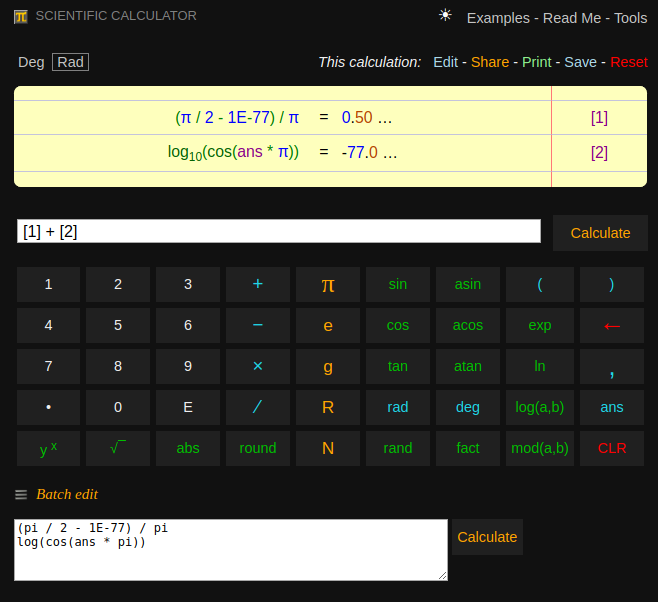
Task: Tap the fact function key
Action: 467,448
